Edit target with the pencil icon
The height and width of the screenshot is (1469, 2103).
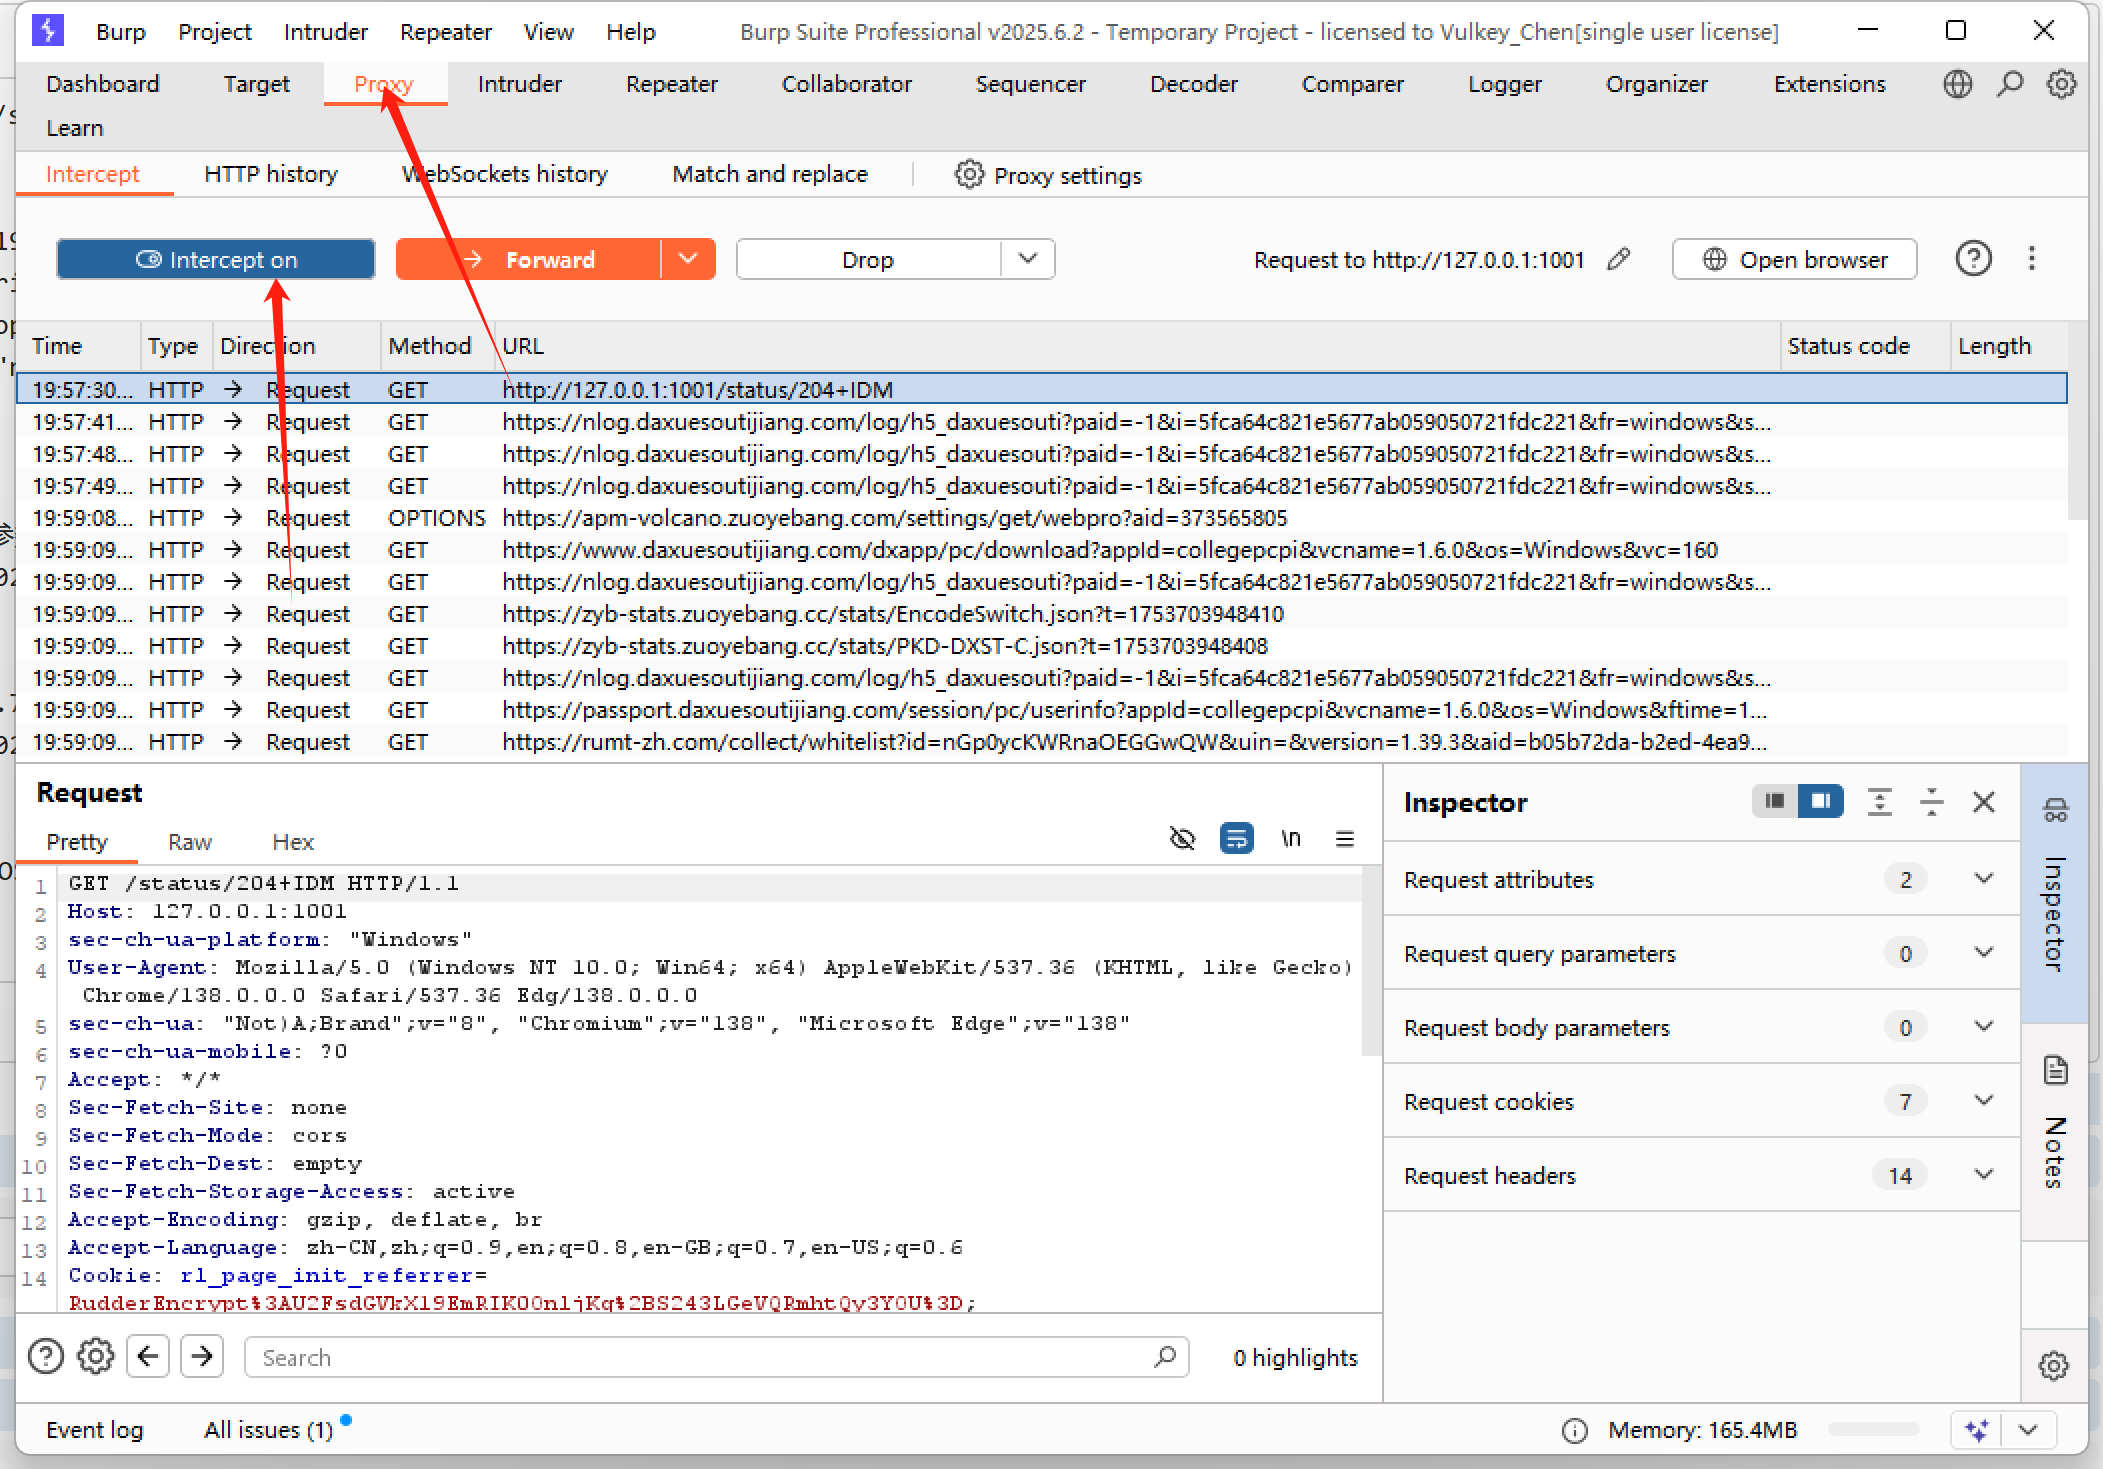pyautogui.click(x=1619, y=260)
